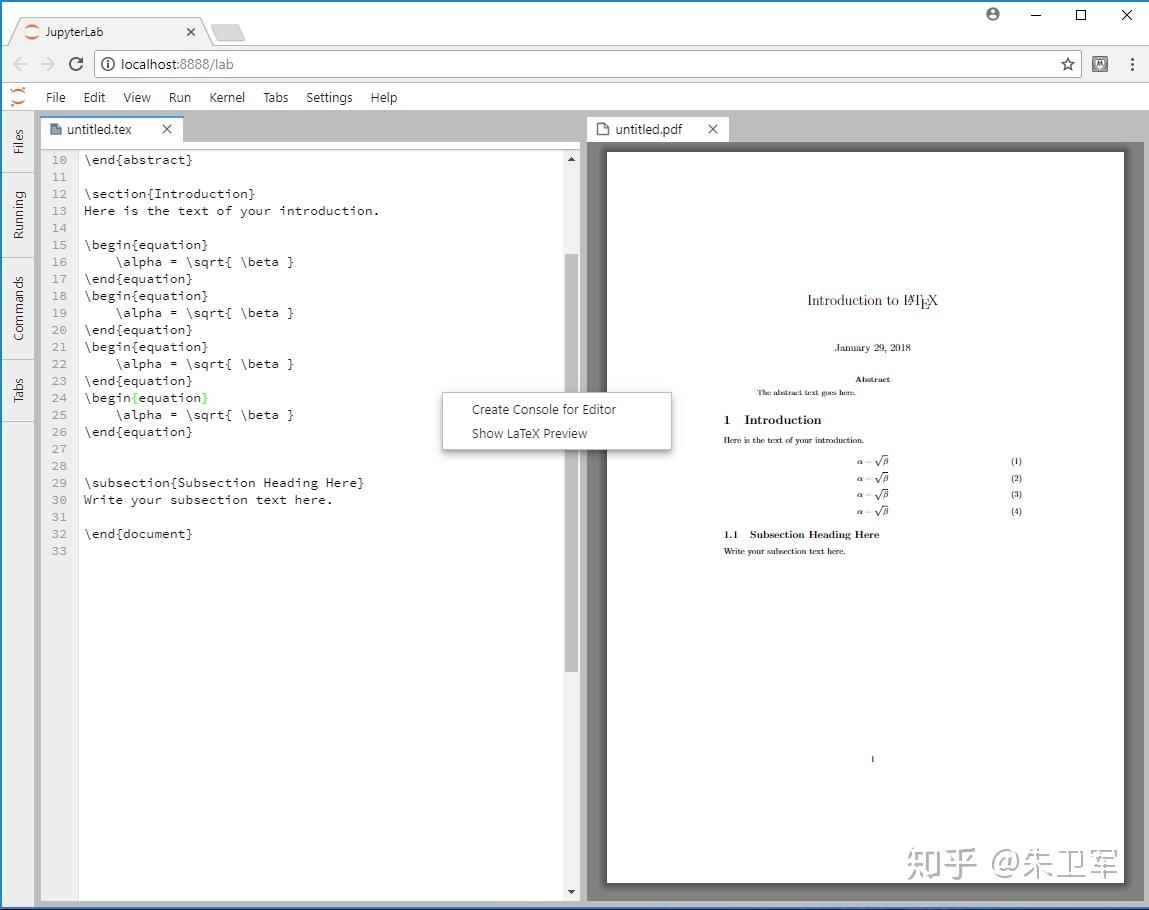Viewport: 1149px width, 910px height.
Task: Reload the page using the refresh icon
Action: [x=76, y=63]
